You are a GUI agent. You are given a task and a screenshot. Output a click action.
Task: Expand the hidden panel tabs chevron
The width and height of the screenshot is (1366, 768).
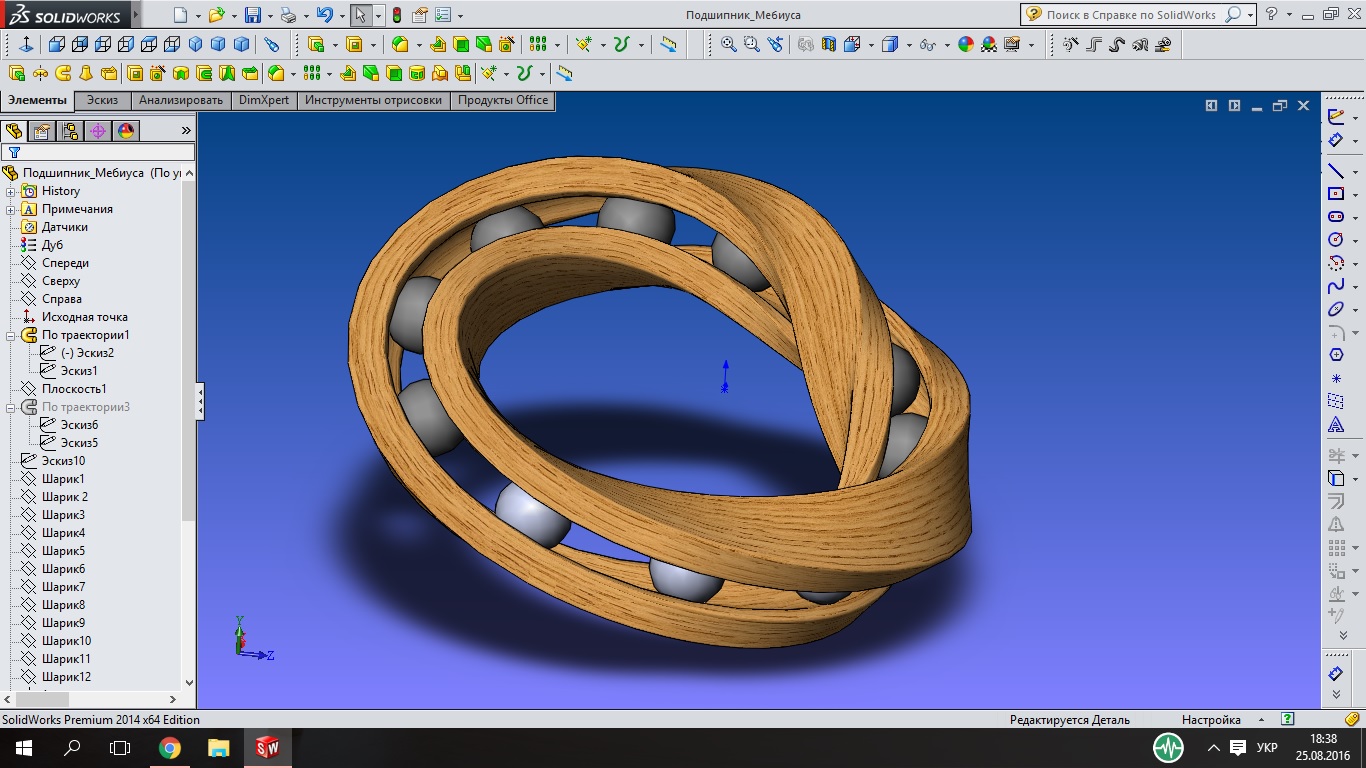[x=186, y=131]
